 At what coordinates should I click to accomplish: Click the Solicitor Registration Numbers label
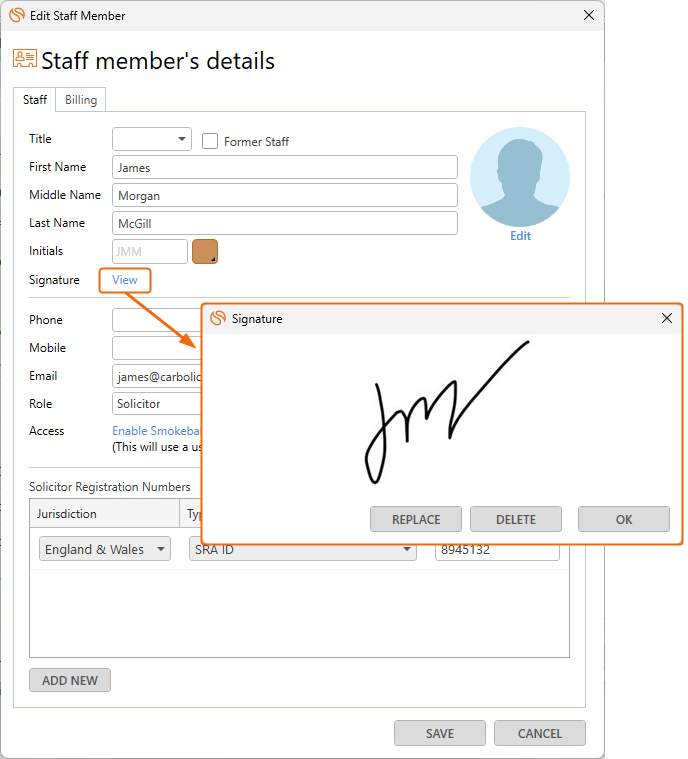110,486
